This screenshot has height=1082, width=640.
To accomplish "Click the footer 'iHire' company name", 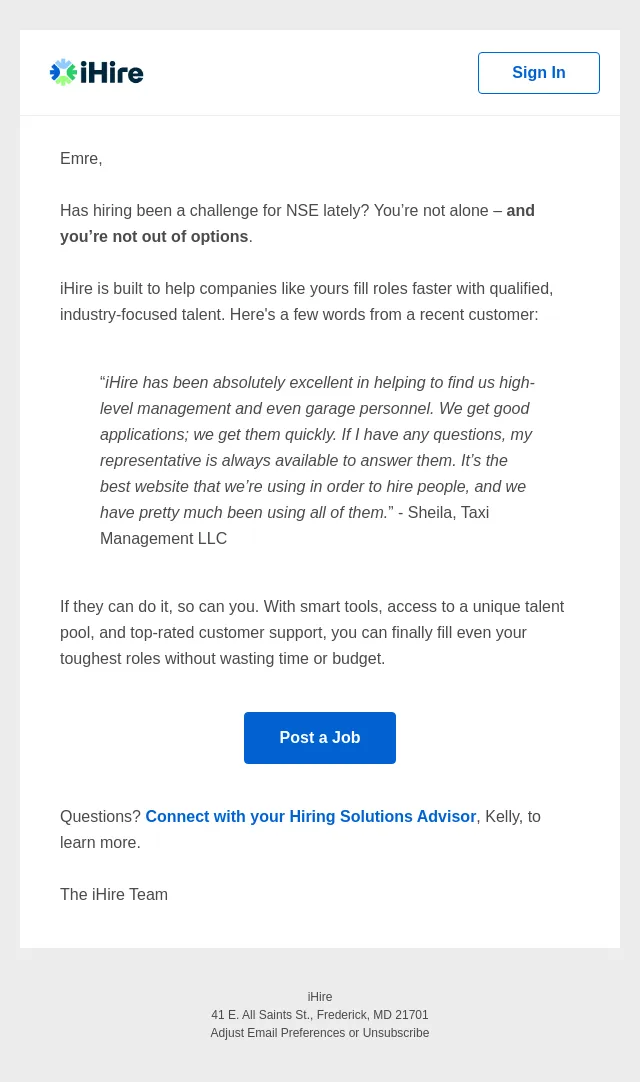I will 320,996.
